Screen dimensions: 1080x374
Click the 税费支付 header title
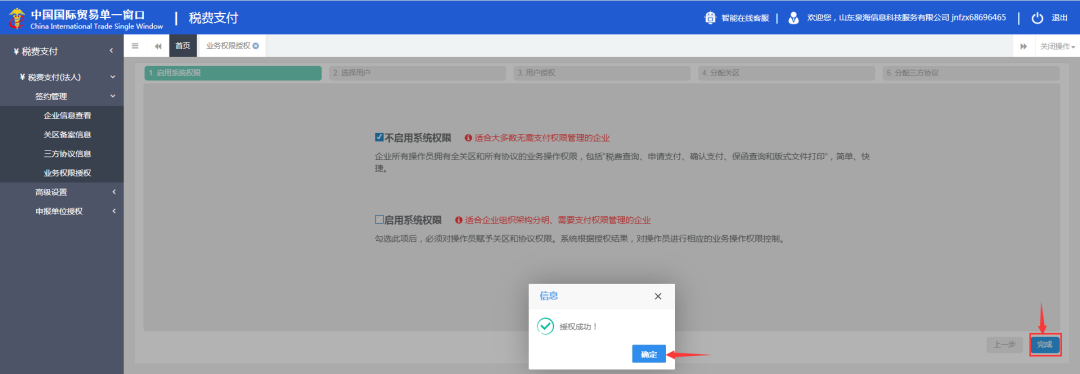214,18
